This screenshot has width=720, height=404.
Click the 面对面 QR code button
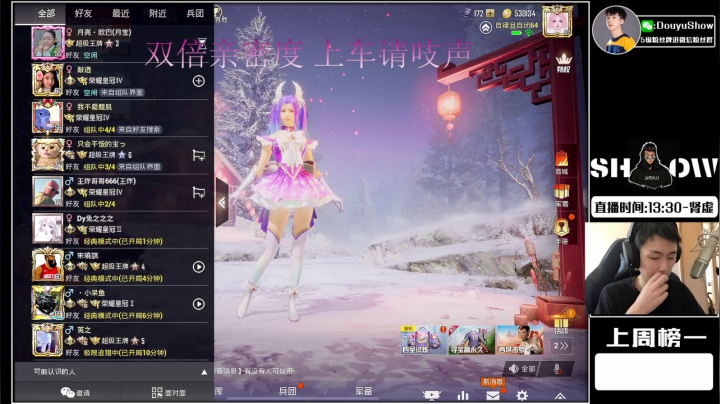point(169,393)
